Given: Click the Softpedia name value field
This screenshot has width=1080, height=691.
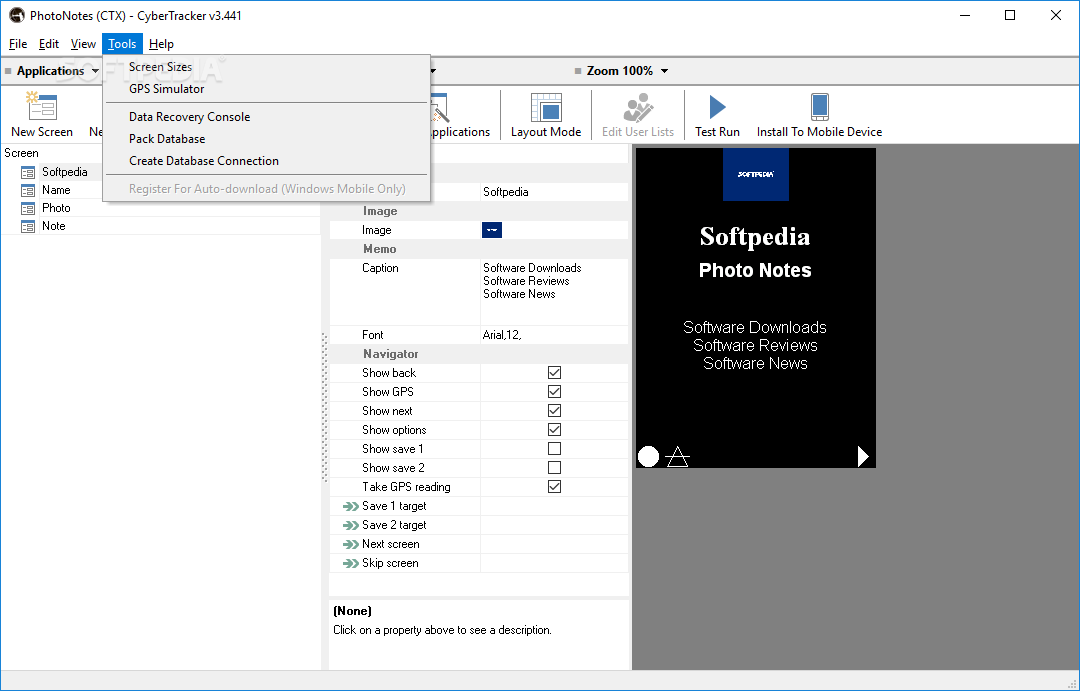Looking at the screenshot, I should [554, 192].
